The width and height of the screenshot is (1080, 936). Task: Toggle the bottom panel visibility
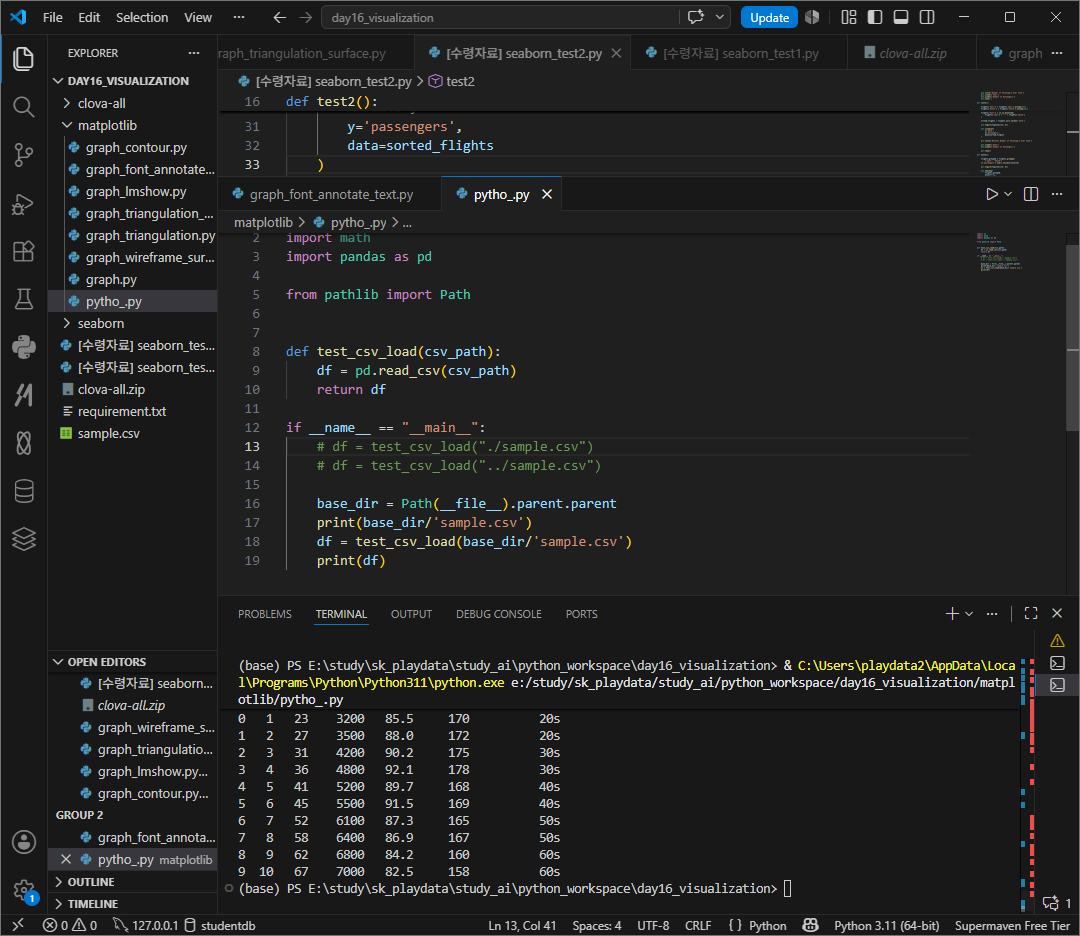(x=900, y=17)
